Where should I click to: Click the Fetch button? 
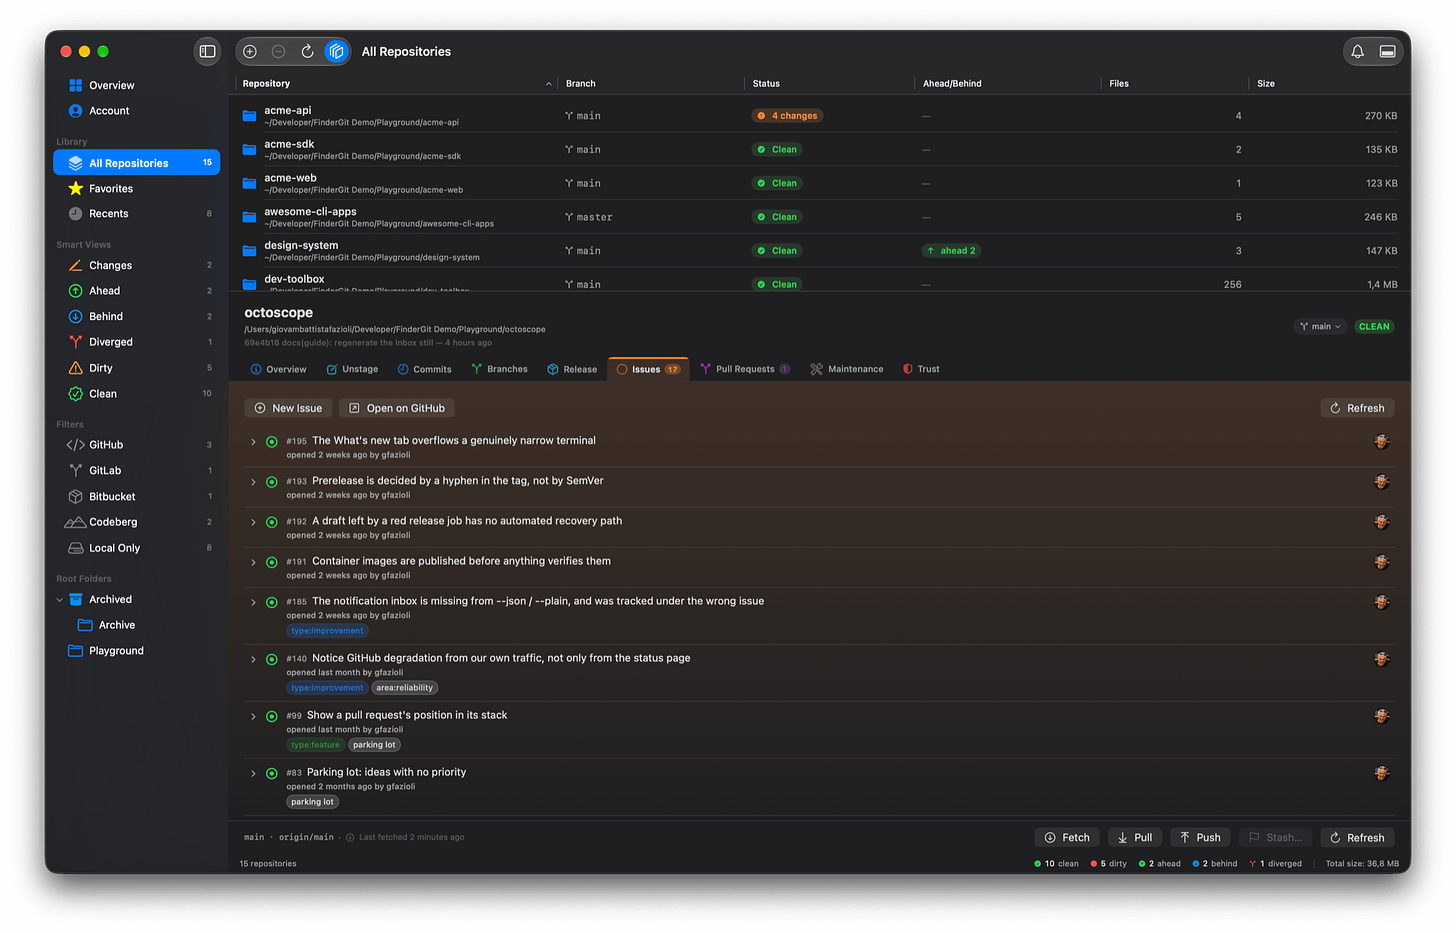click(1067, 838)
